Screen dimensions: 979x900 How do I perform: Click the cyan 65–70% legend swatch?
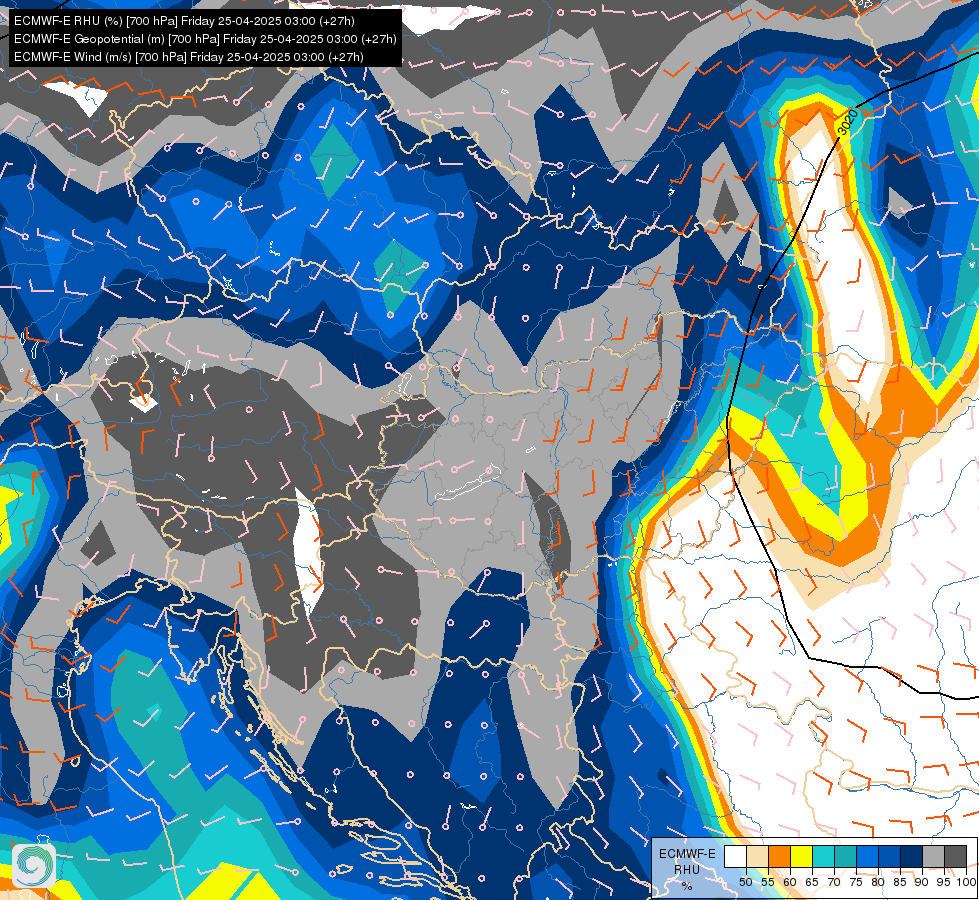(x=824, y=856)
